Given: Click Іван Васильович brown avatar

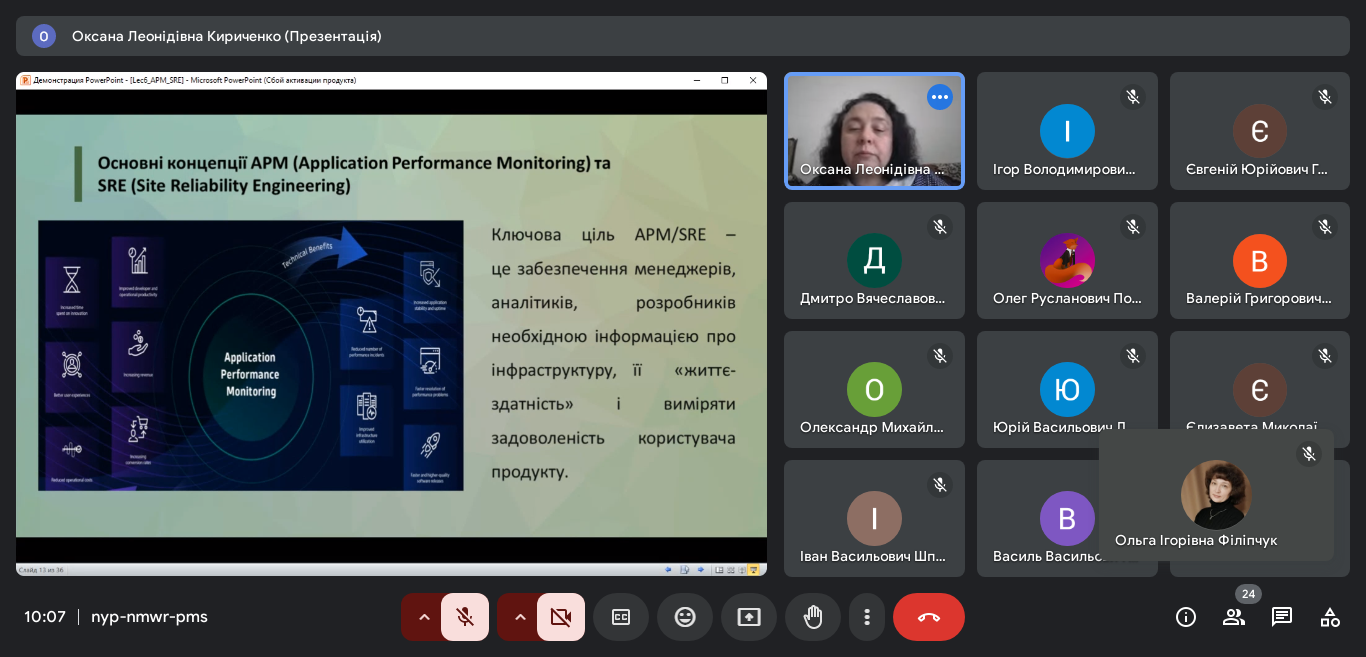Looking at the screenshot, I should pos(874,518).
